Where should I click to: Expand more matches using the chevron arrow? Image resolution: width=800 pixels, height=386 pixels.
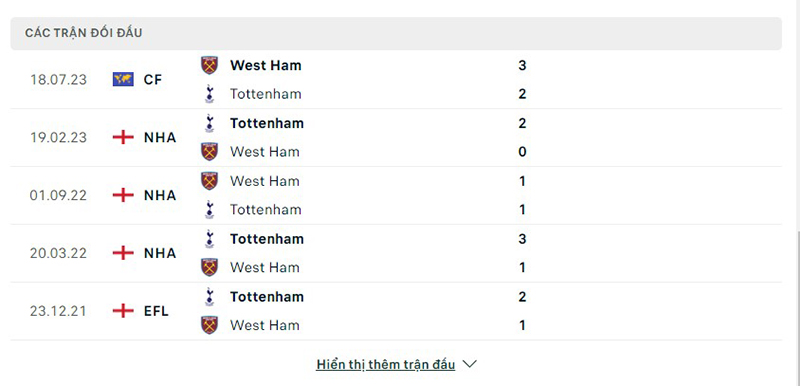pos(469,364)
